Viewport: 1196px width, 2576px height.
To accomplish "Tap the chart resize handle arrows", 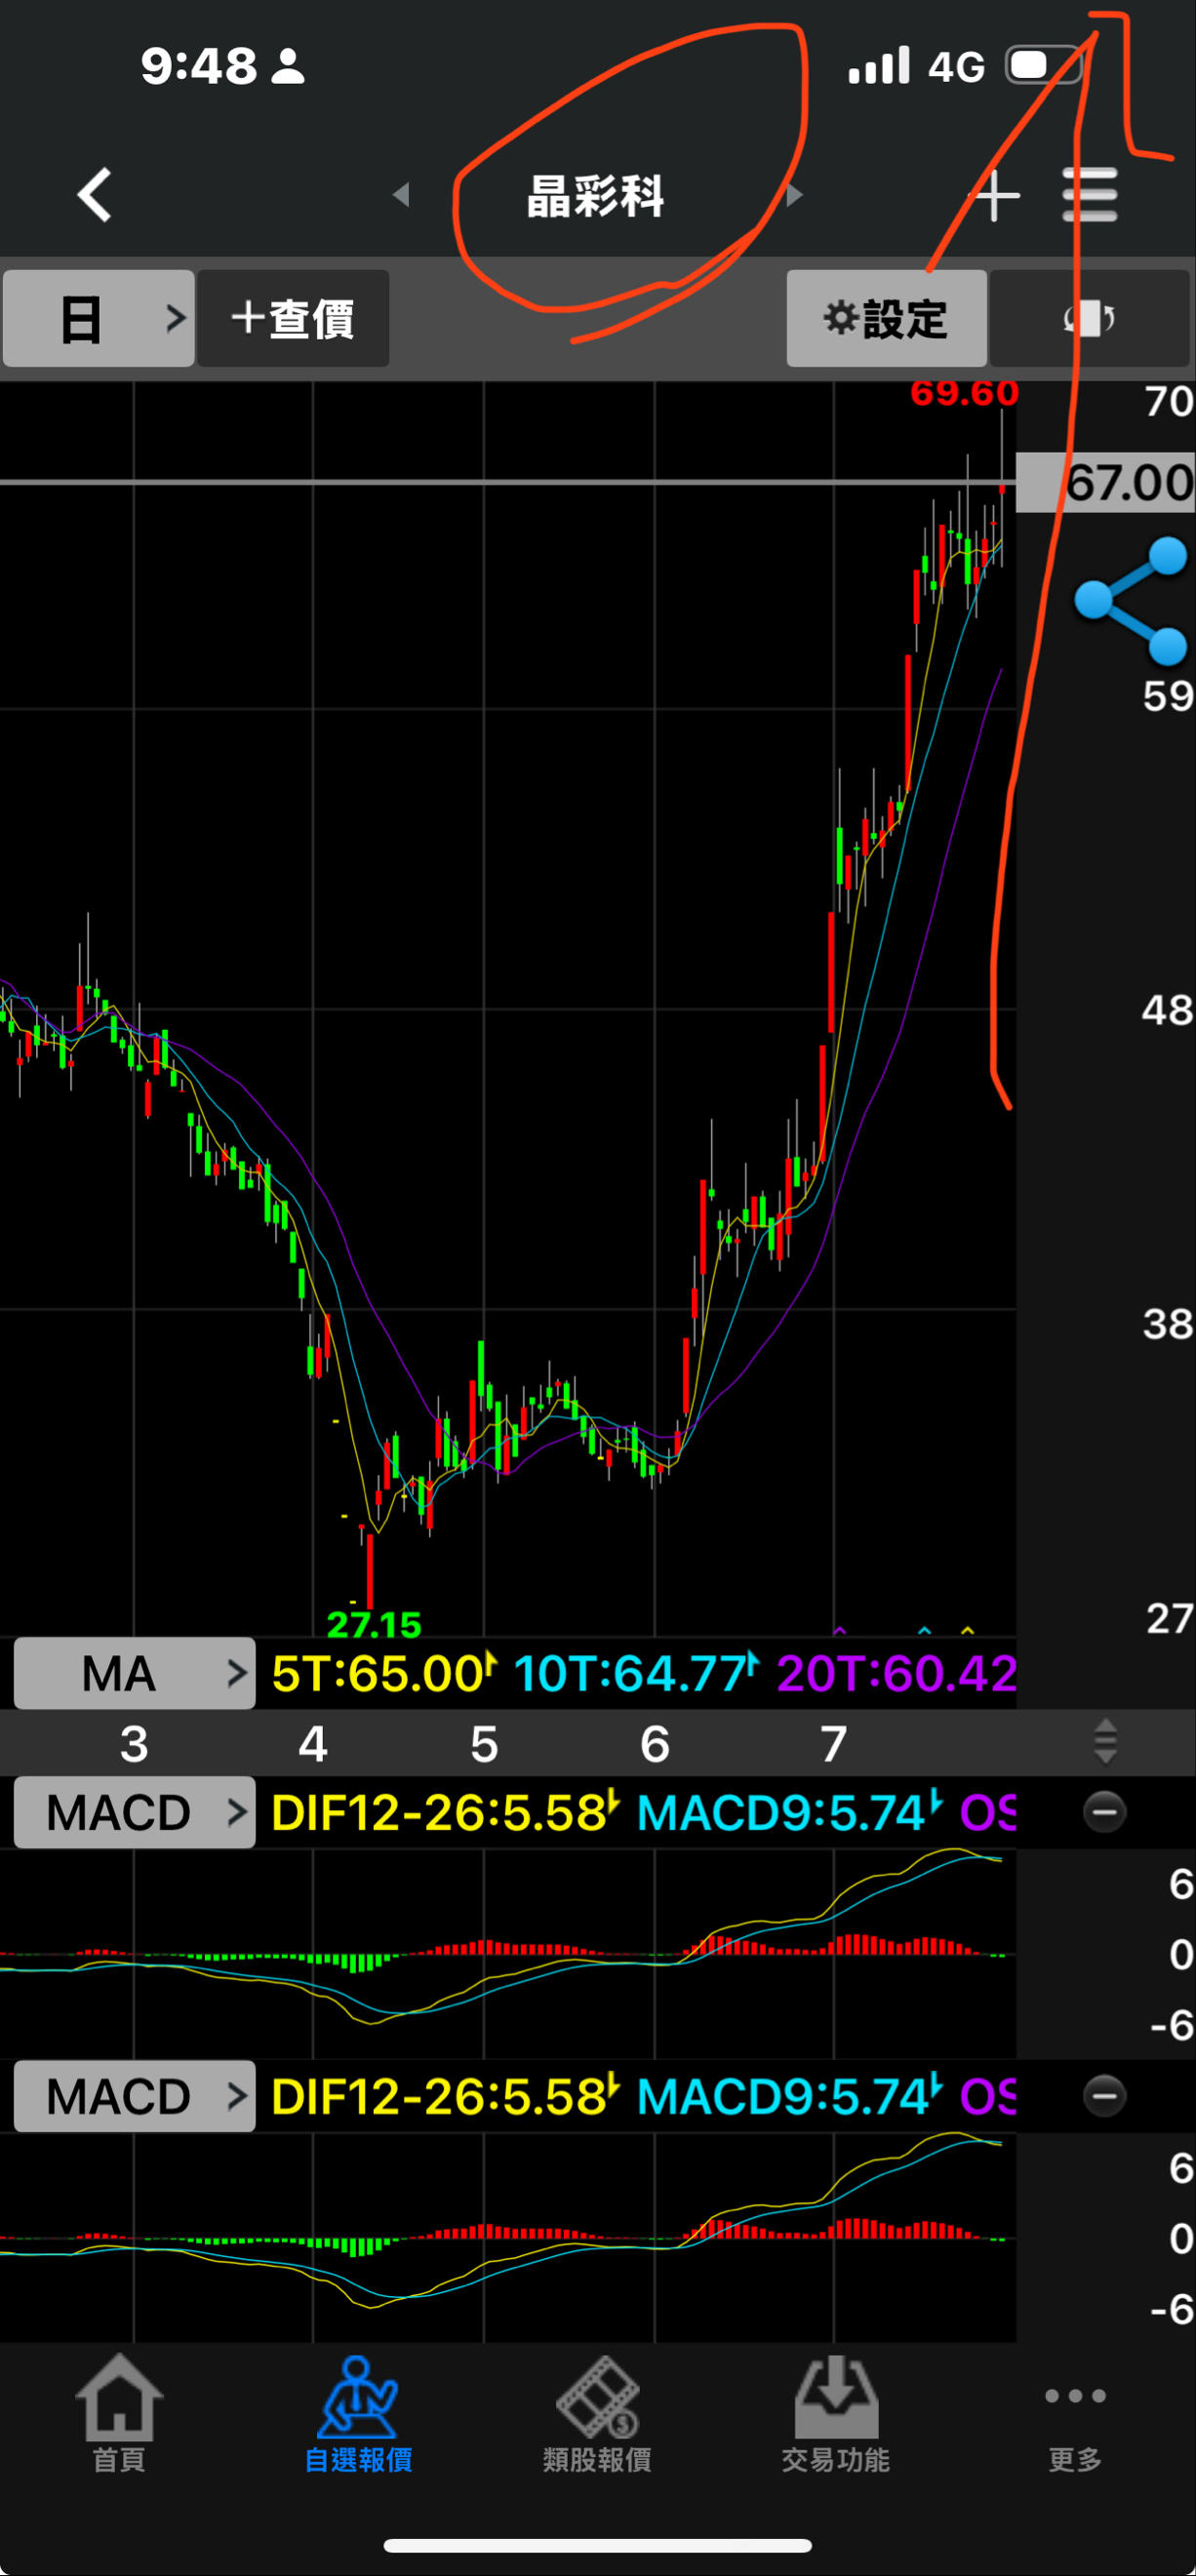I will (x=1105, y=1741).
